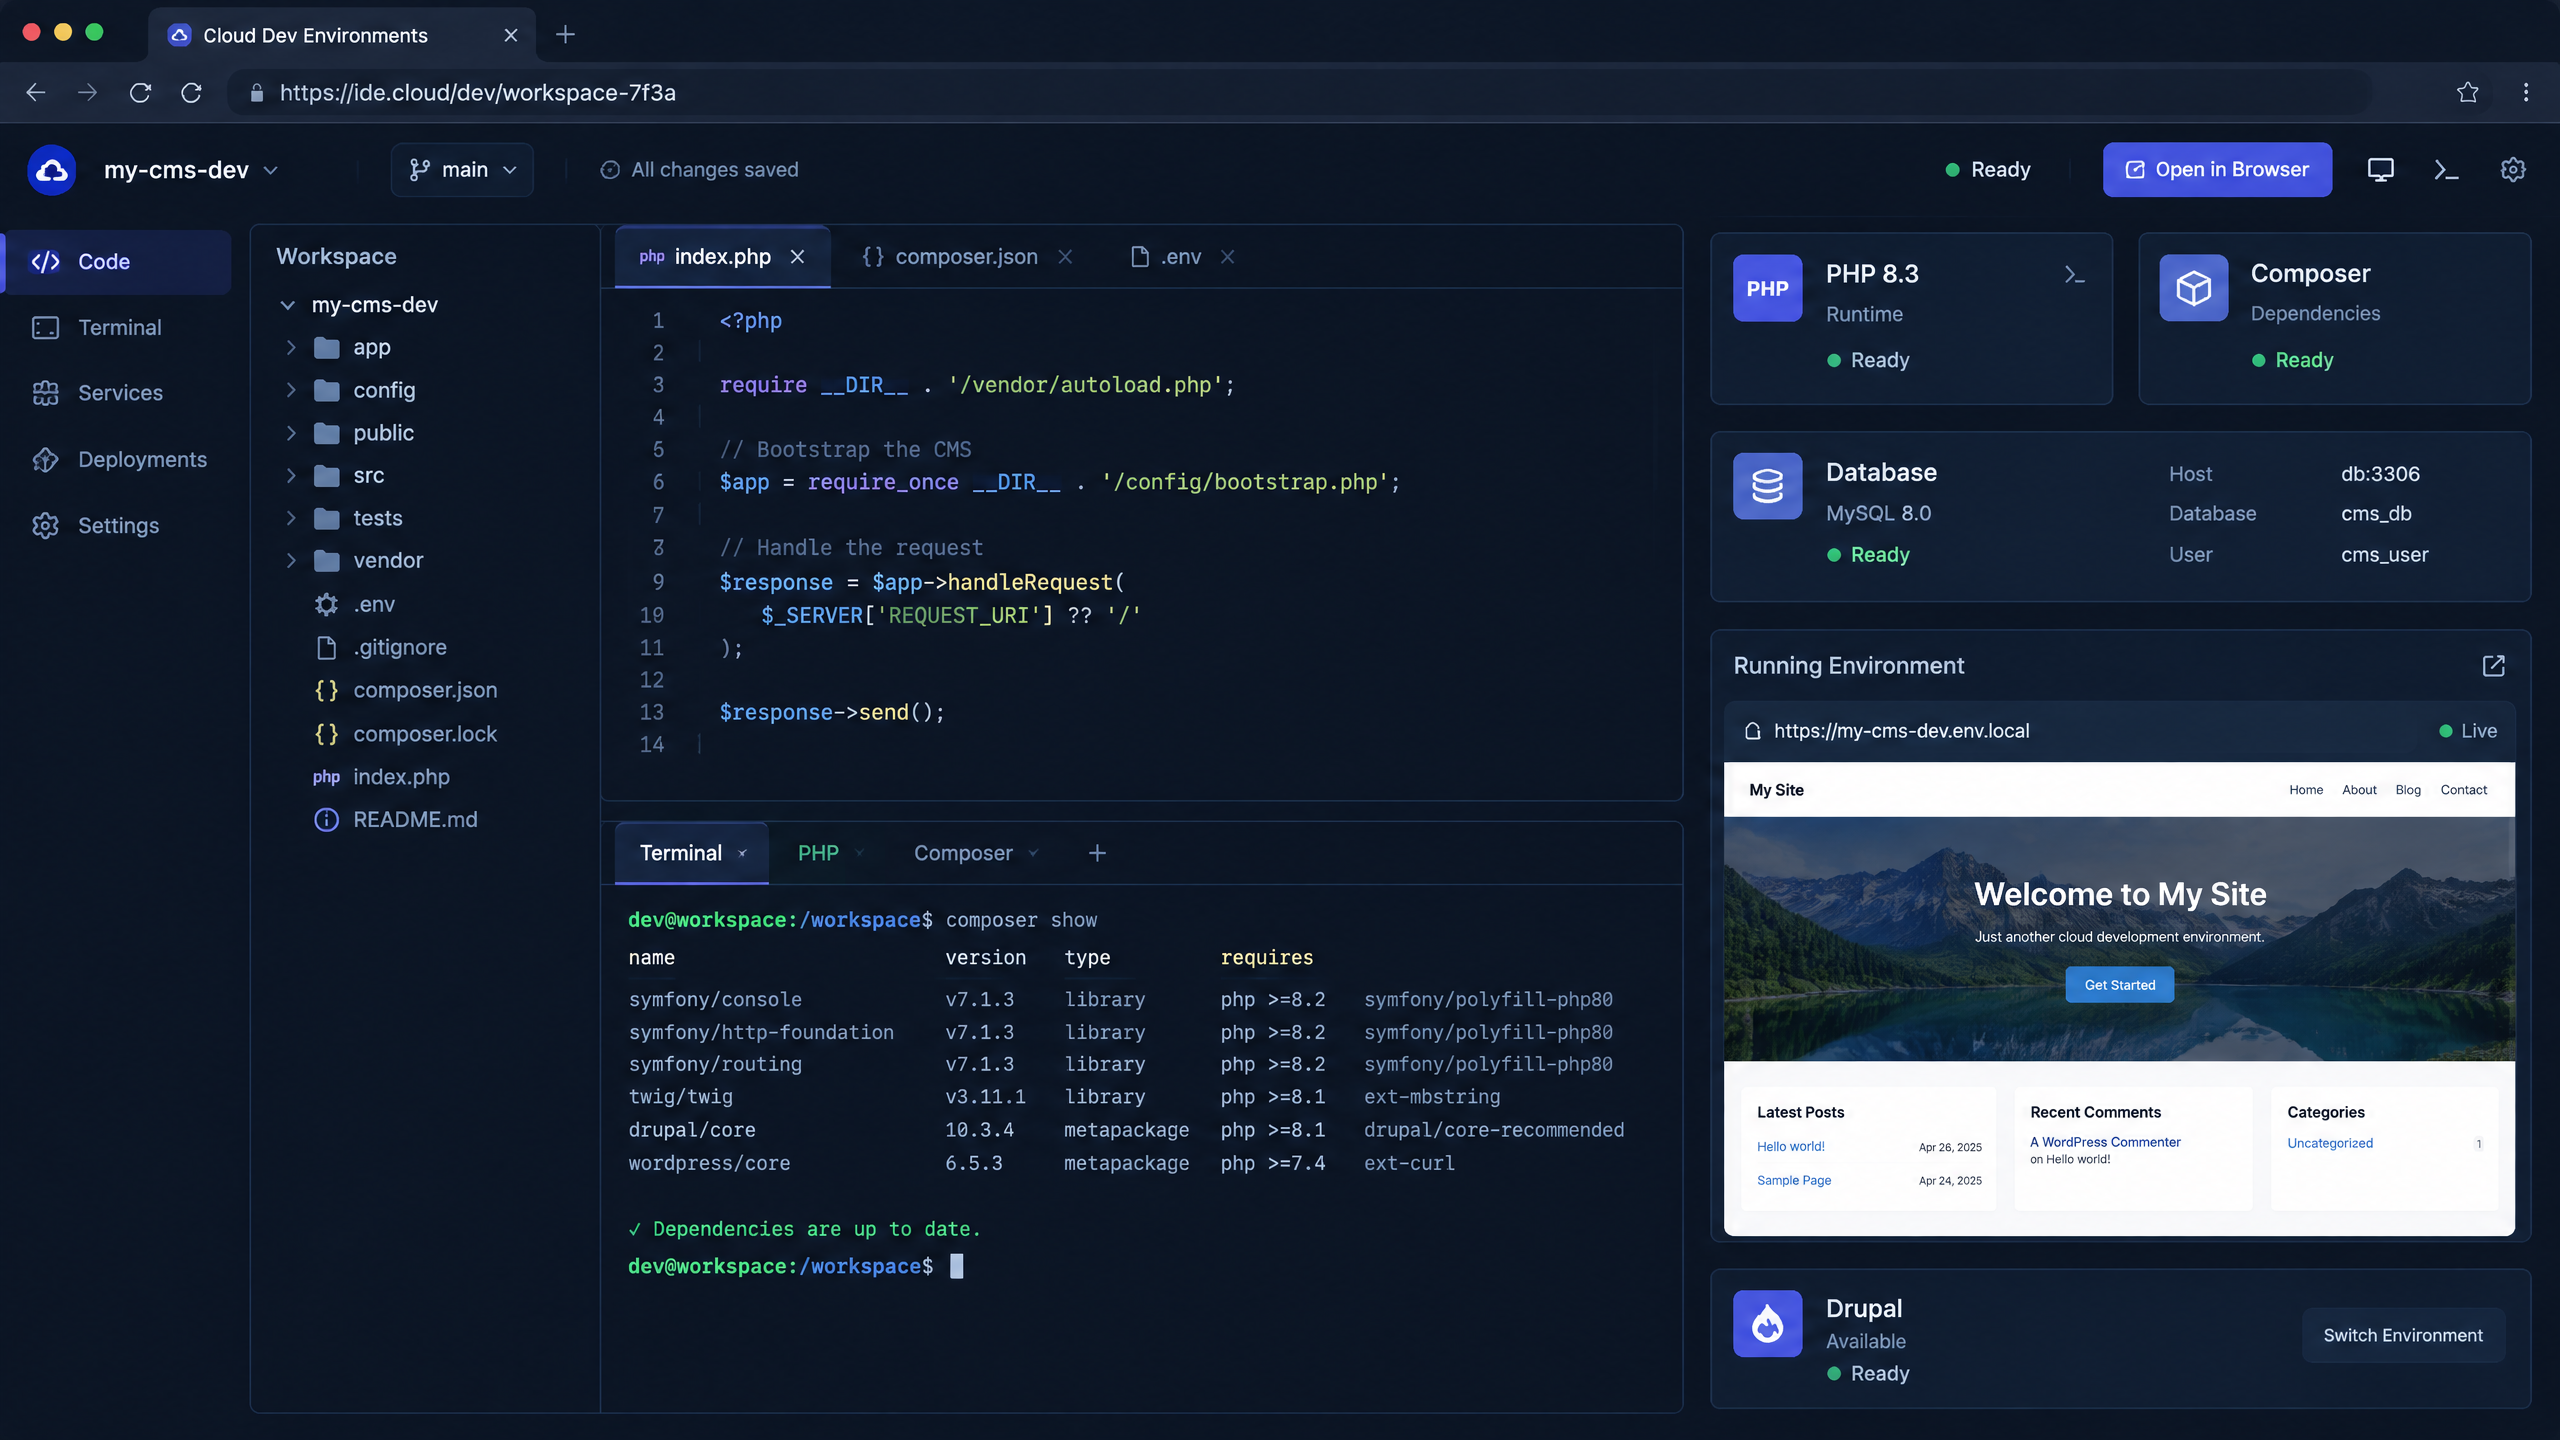Click the Settings sidebar gear icon
This screenshot has height=1440, width=2560.
click(45, 526)
